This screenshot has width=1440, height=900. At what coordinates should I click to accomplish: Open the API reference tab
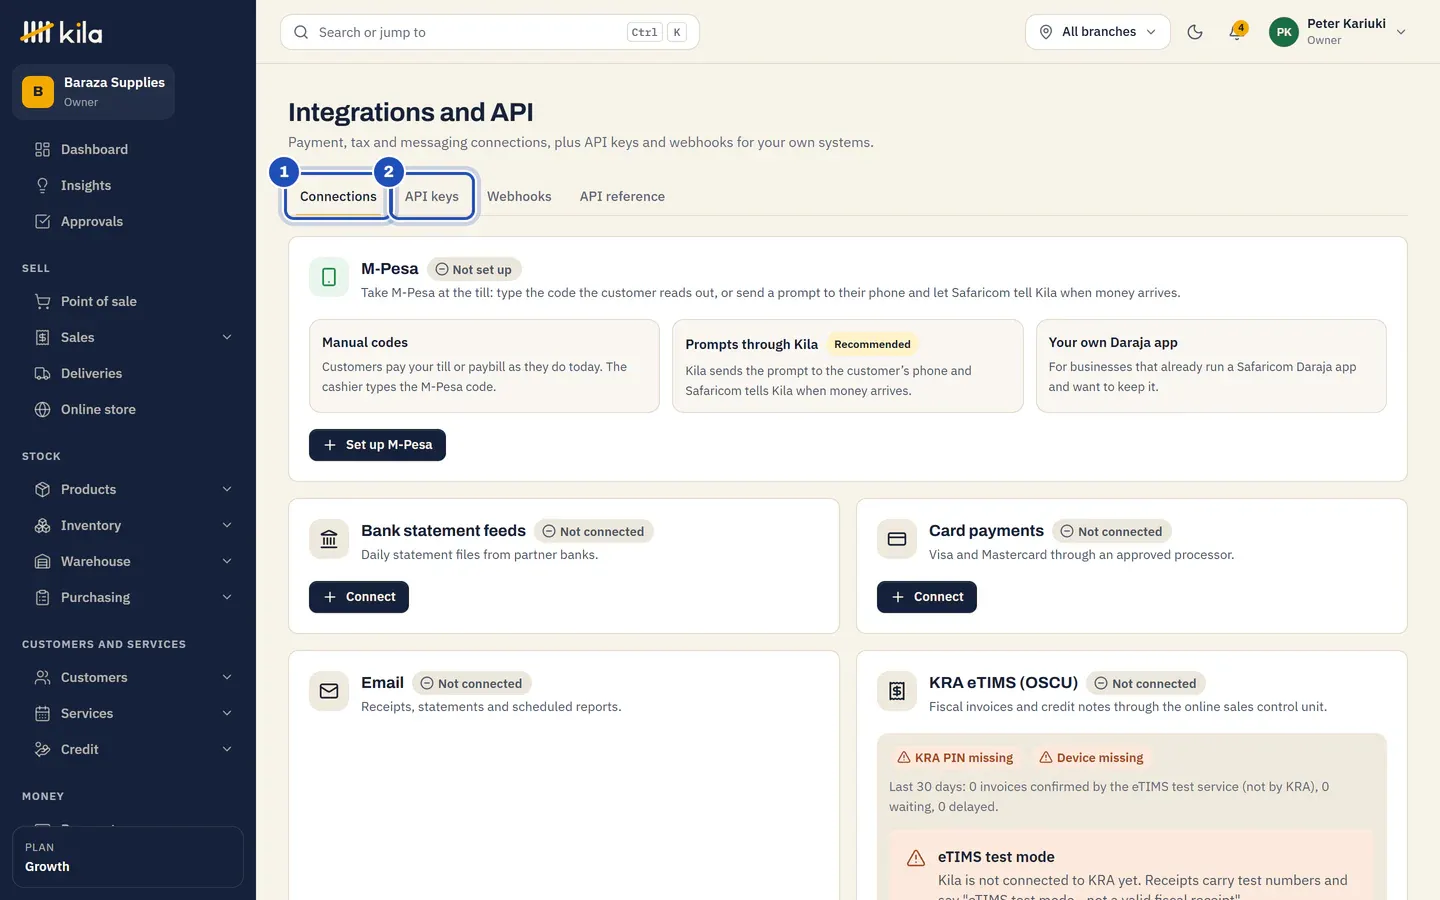click(622, 196)
